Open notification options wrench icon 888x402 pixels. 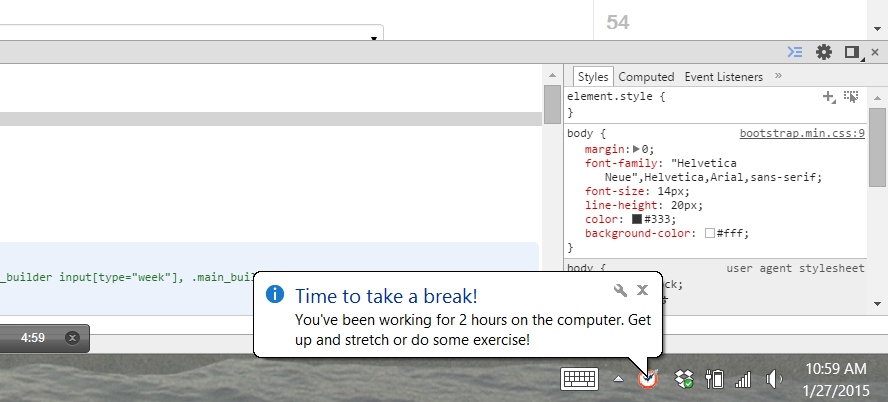click(621, 290)
